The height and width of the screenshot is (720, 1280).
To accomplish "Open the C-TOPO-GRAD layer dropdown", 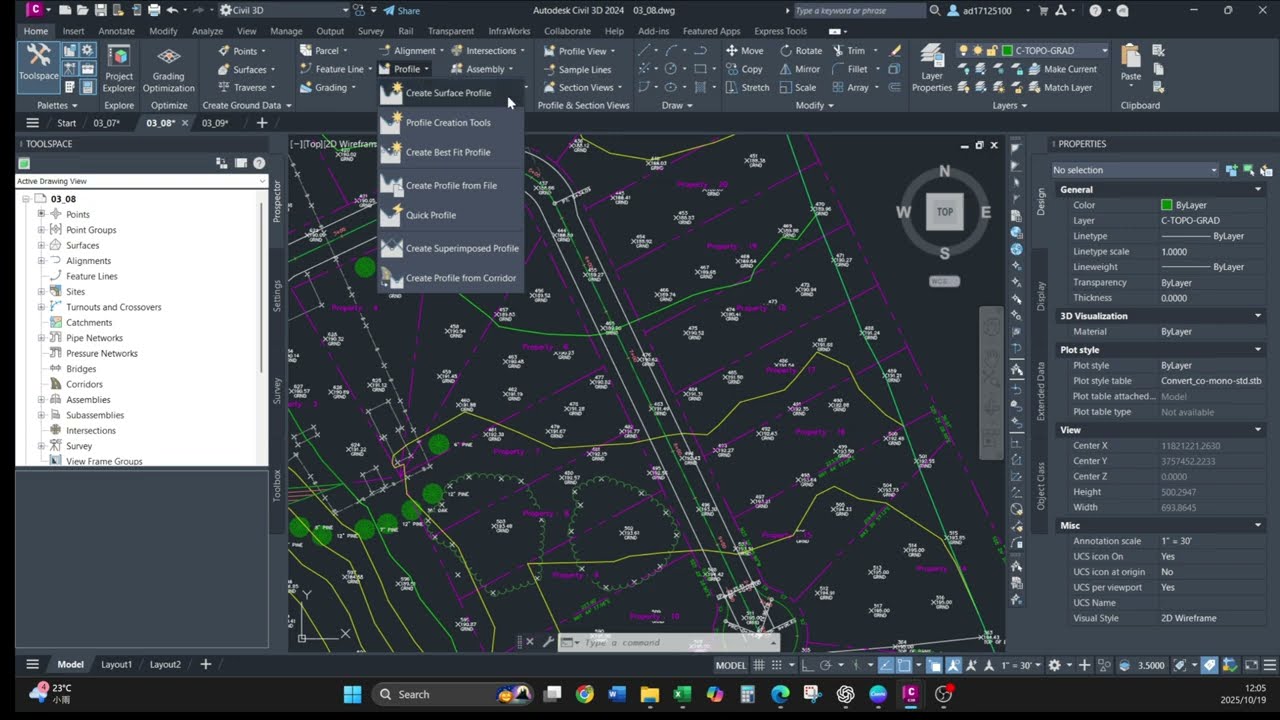I will [x=1105, y=50].
